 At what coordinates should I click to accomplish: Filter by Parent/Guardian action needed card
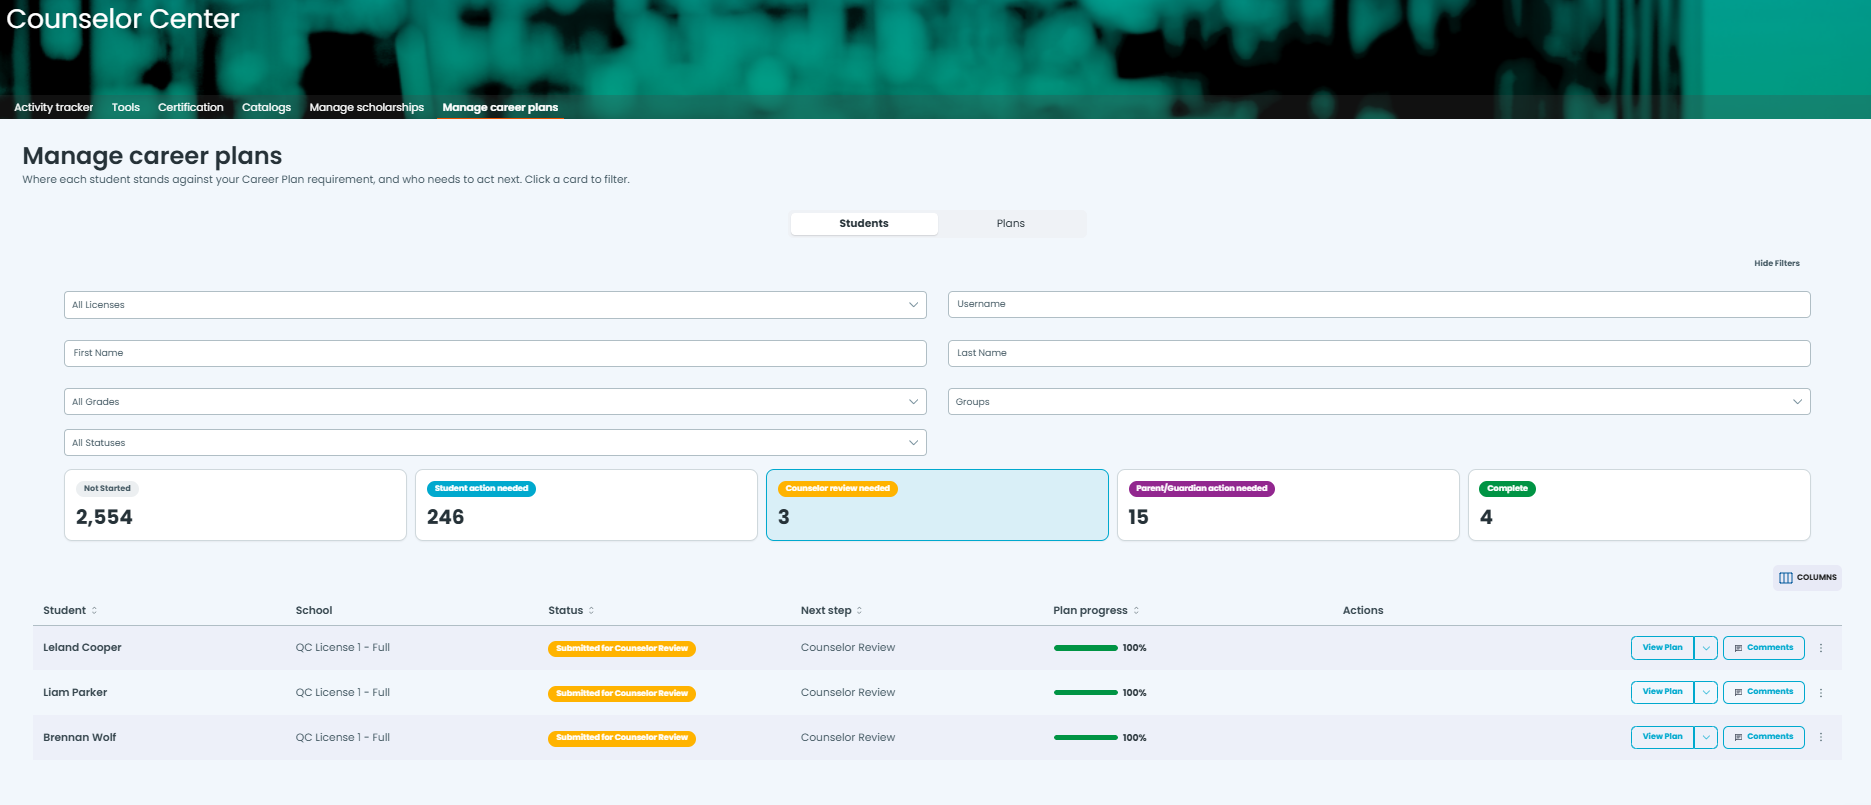[x=1288, y=505]
